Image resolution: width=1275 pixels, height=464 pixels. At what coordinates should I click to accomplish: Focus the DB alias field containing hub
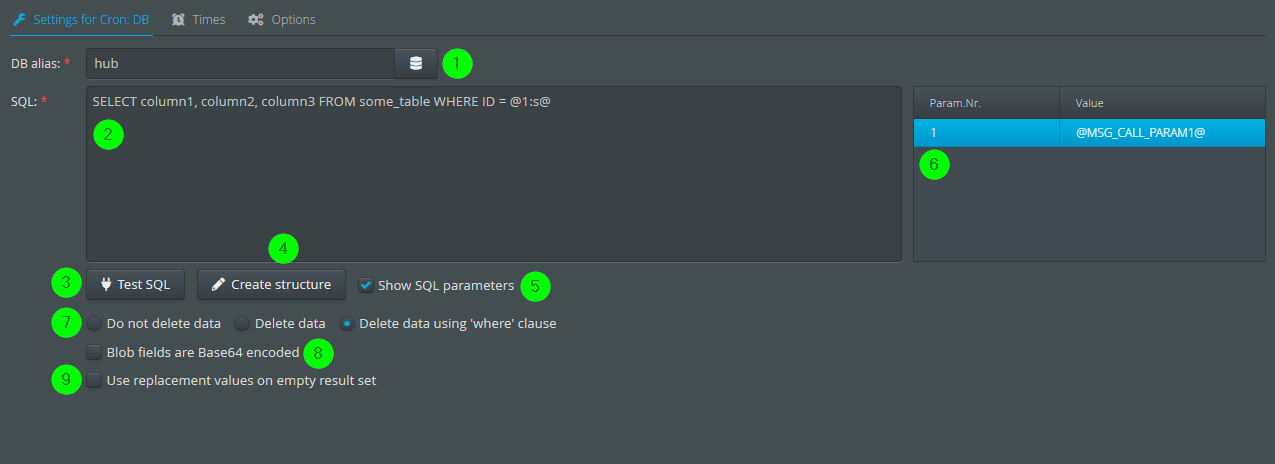(x=241, y=63)
